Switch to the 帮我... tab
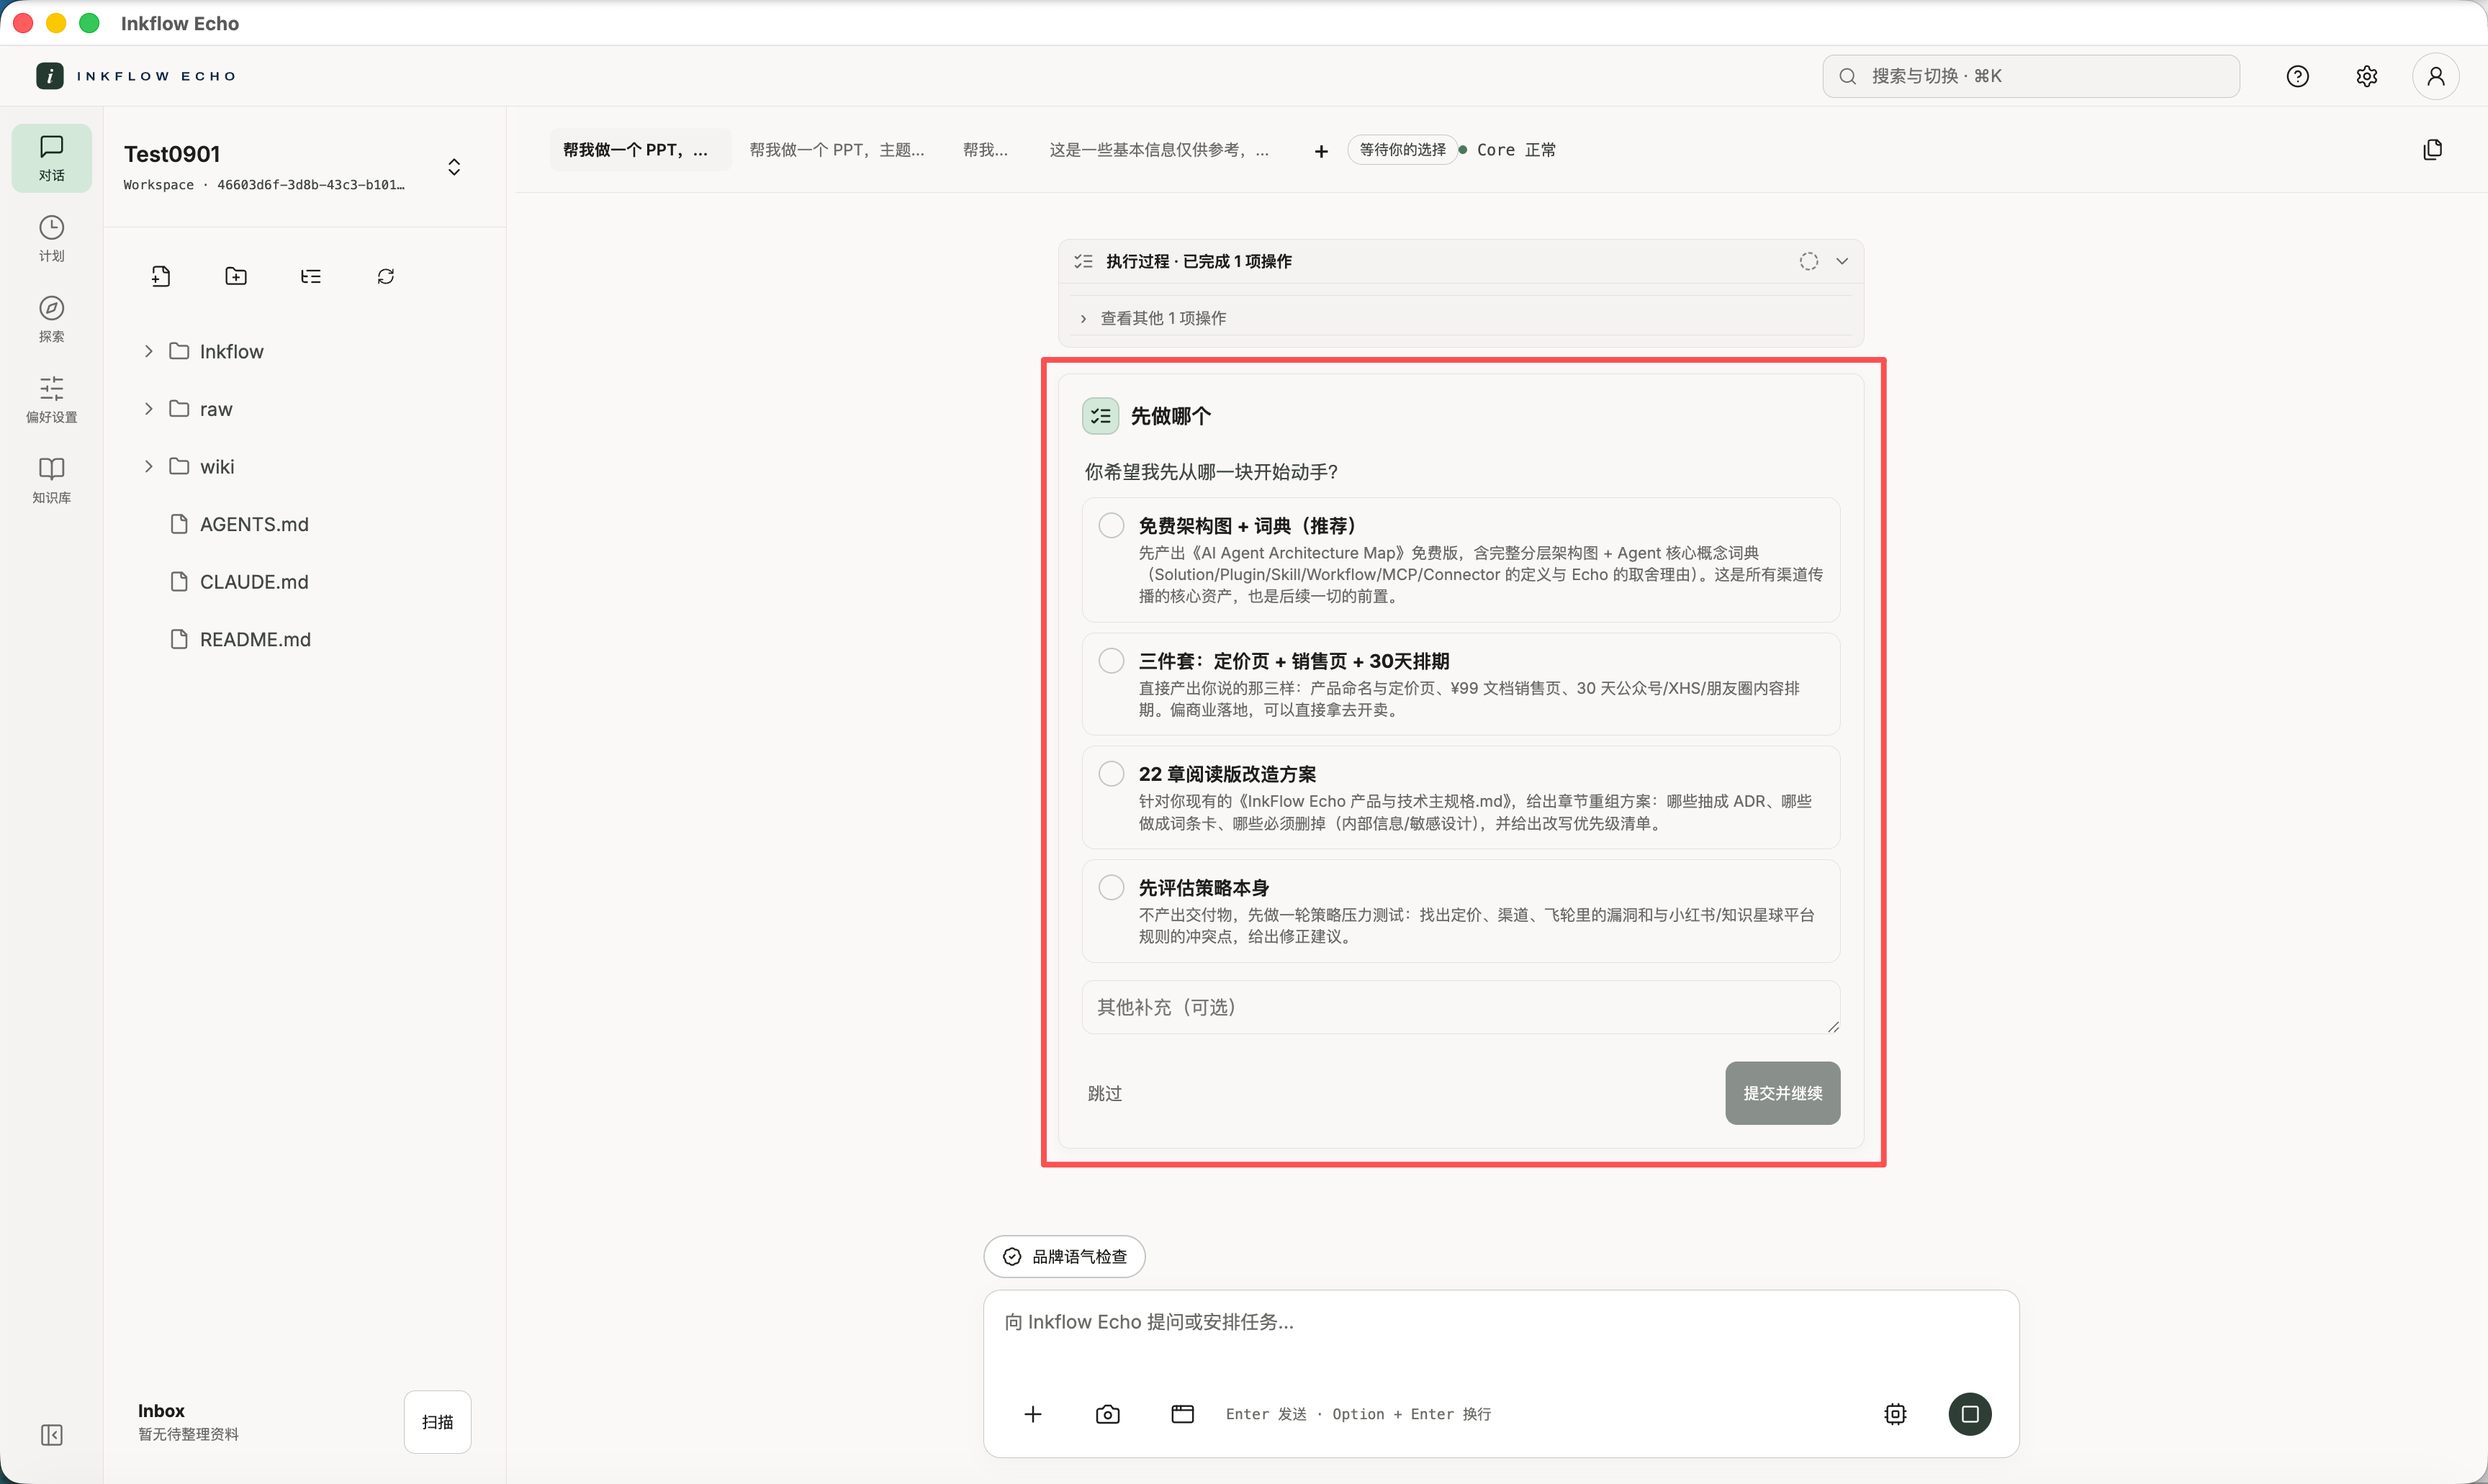This screenshot has height=1484, width=2488. pos(985,150)
